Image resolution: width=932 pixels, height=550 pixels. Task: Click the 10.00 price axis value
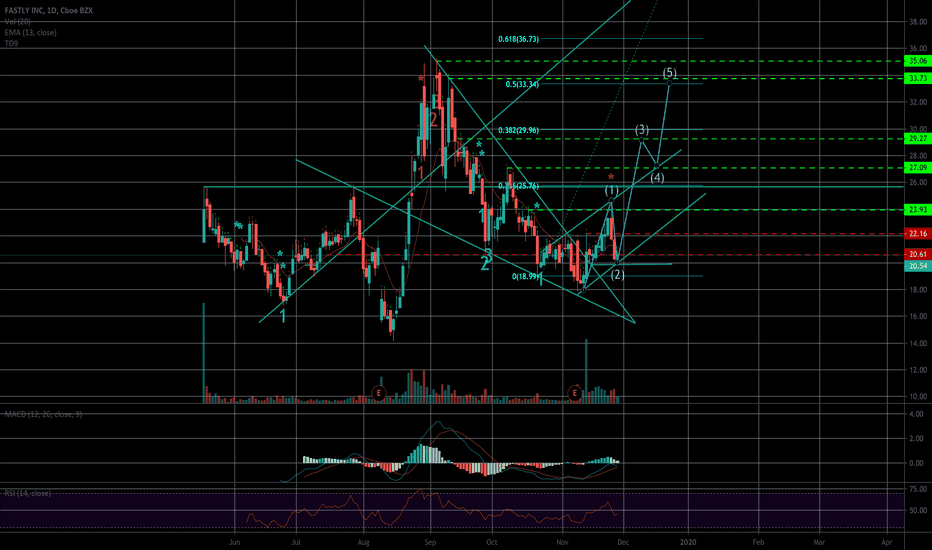click(918, 397)
